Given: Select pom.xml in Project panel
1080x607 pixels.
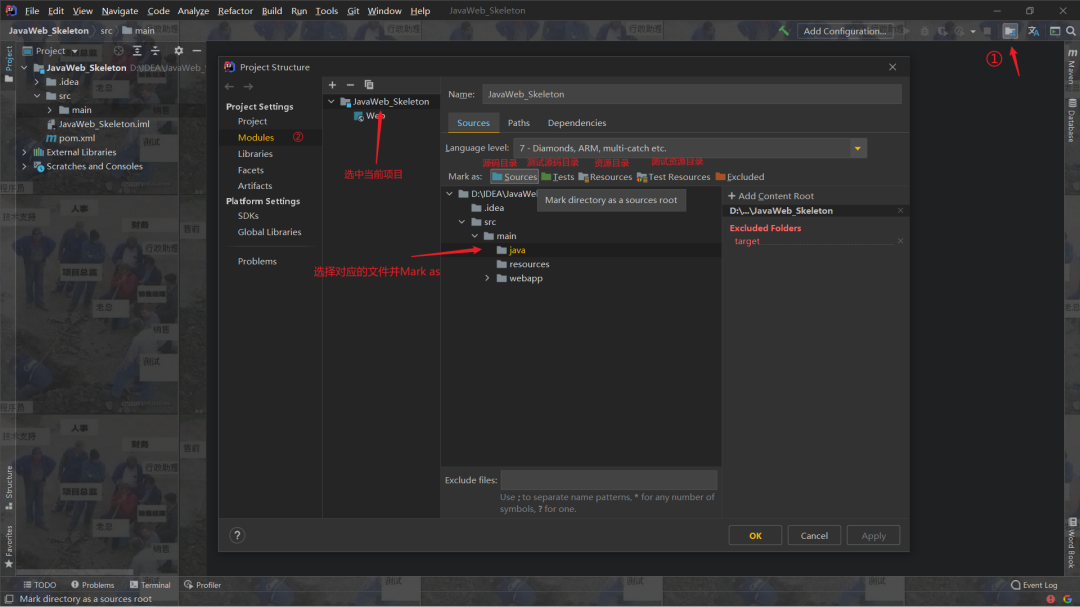Looking at the screenshot, I should 76,138.
